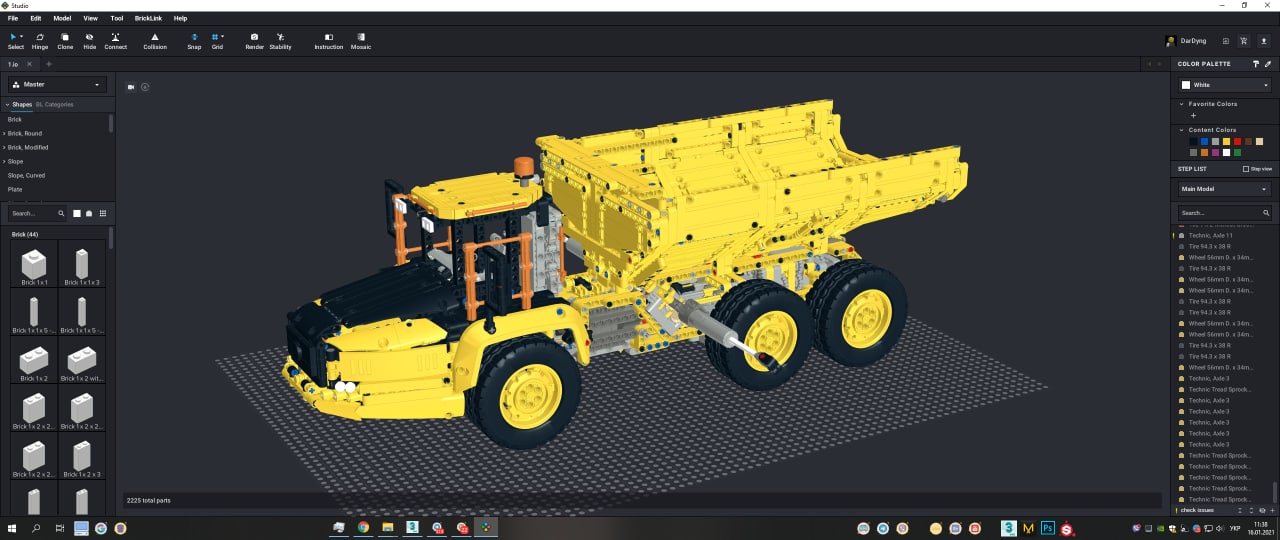This screenshot has height=540, width=1280.
Task: Open the shopping cart icon near username
Action: tap(1243, 41)
